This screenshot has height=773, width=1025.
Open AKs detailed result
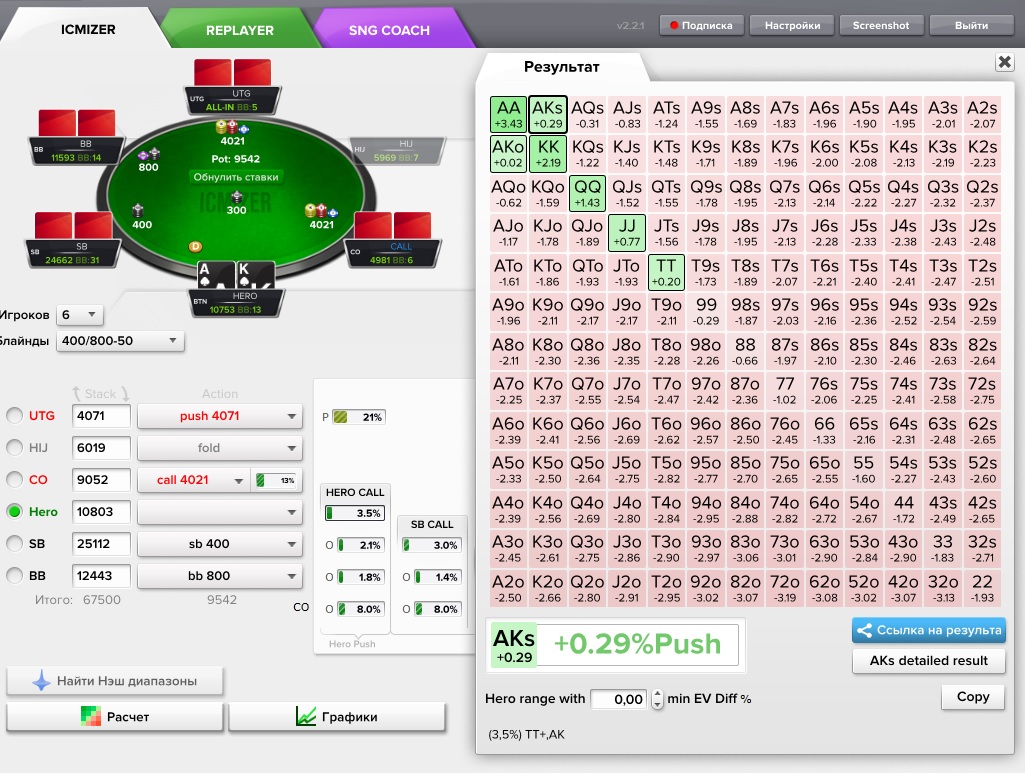pos(928,661)
